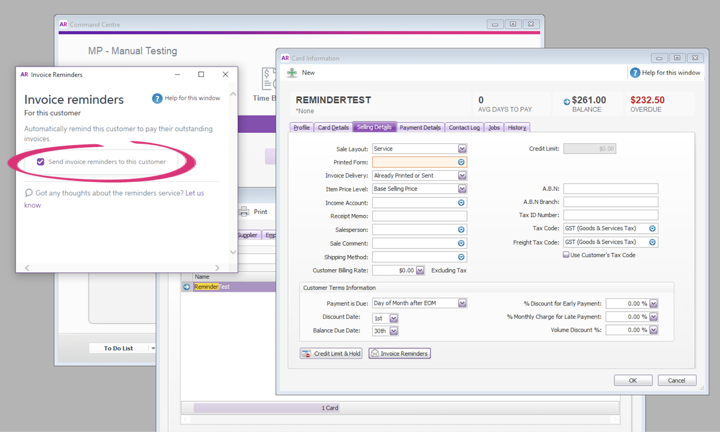Click the green New card plus icon

click(x=292, y=73)
